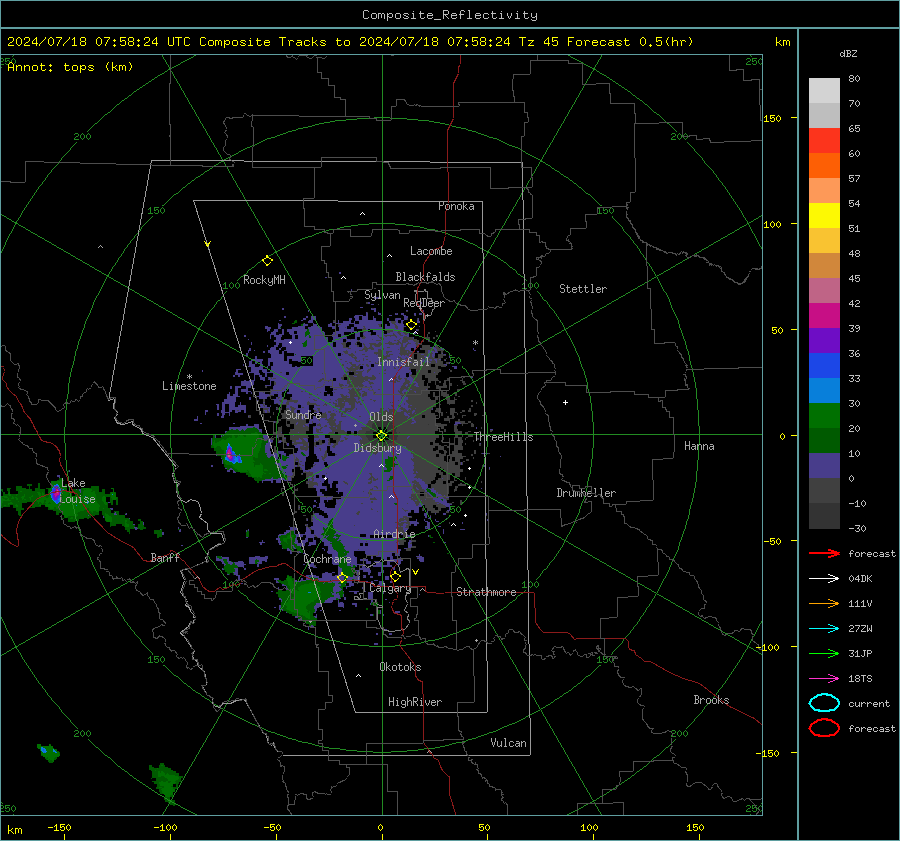
Task: Click the -150 tick label on bottom axis
Action: point(59,827)
